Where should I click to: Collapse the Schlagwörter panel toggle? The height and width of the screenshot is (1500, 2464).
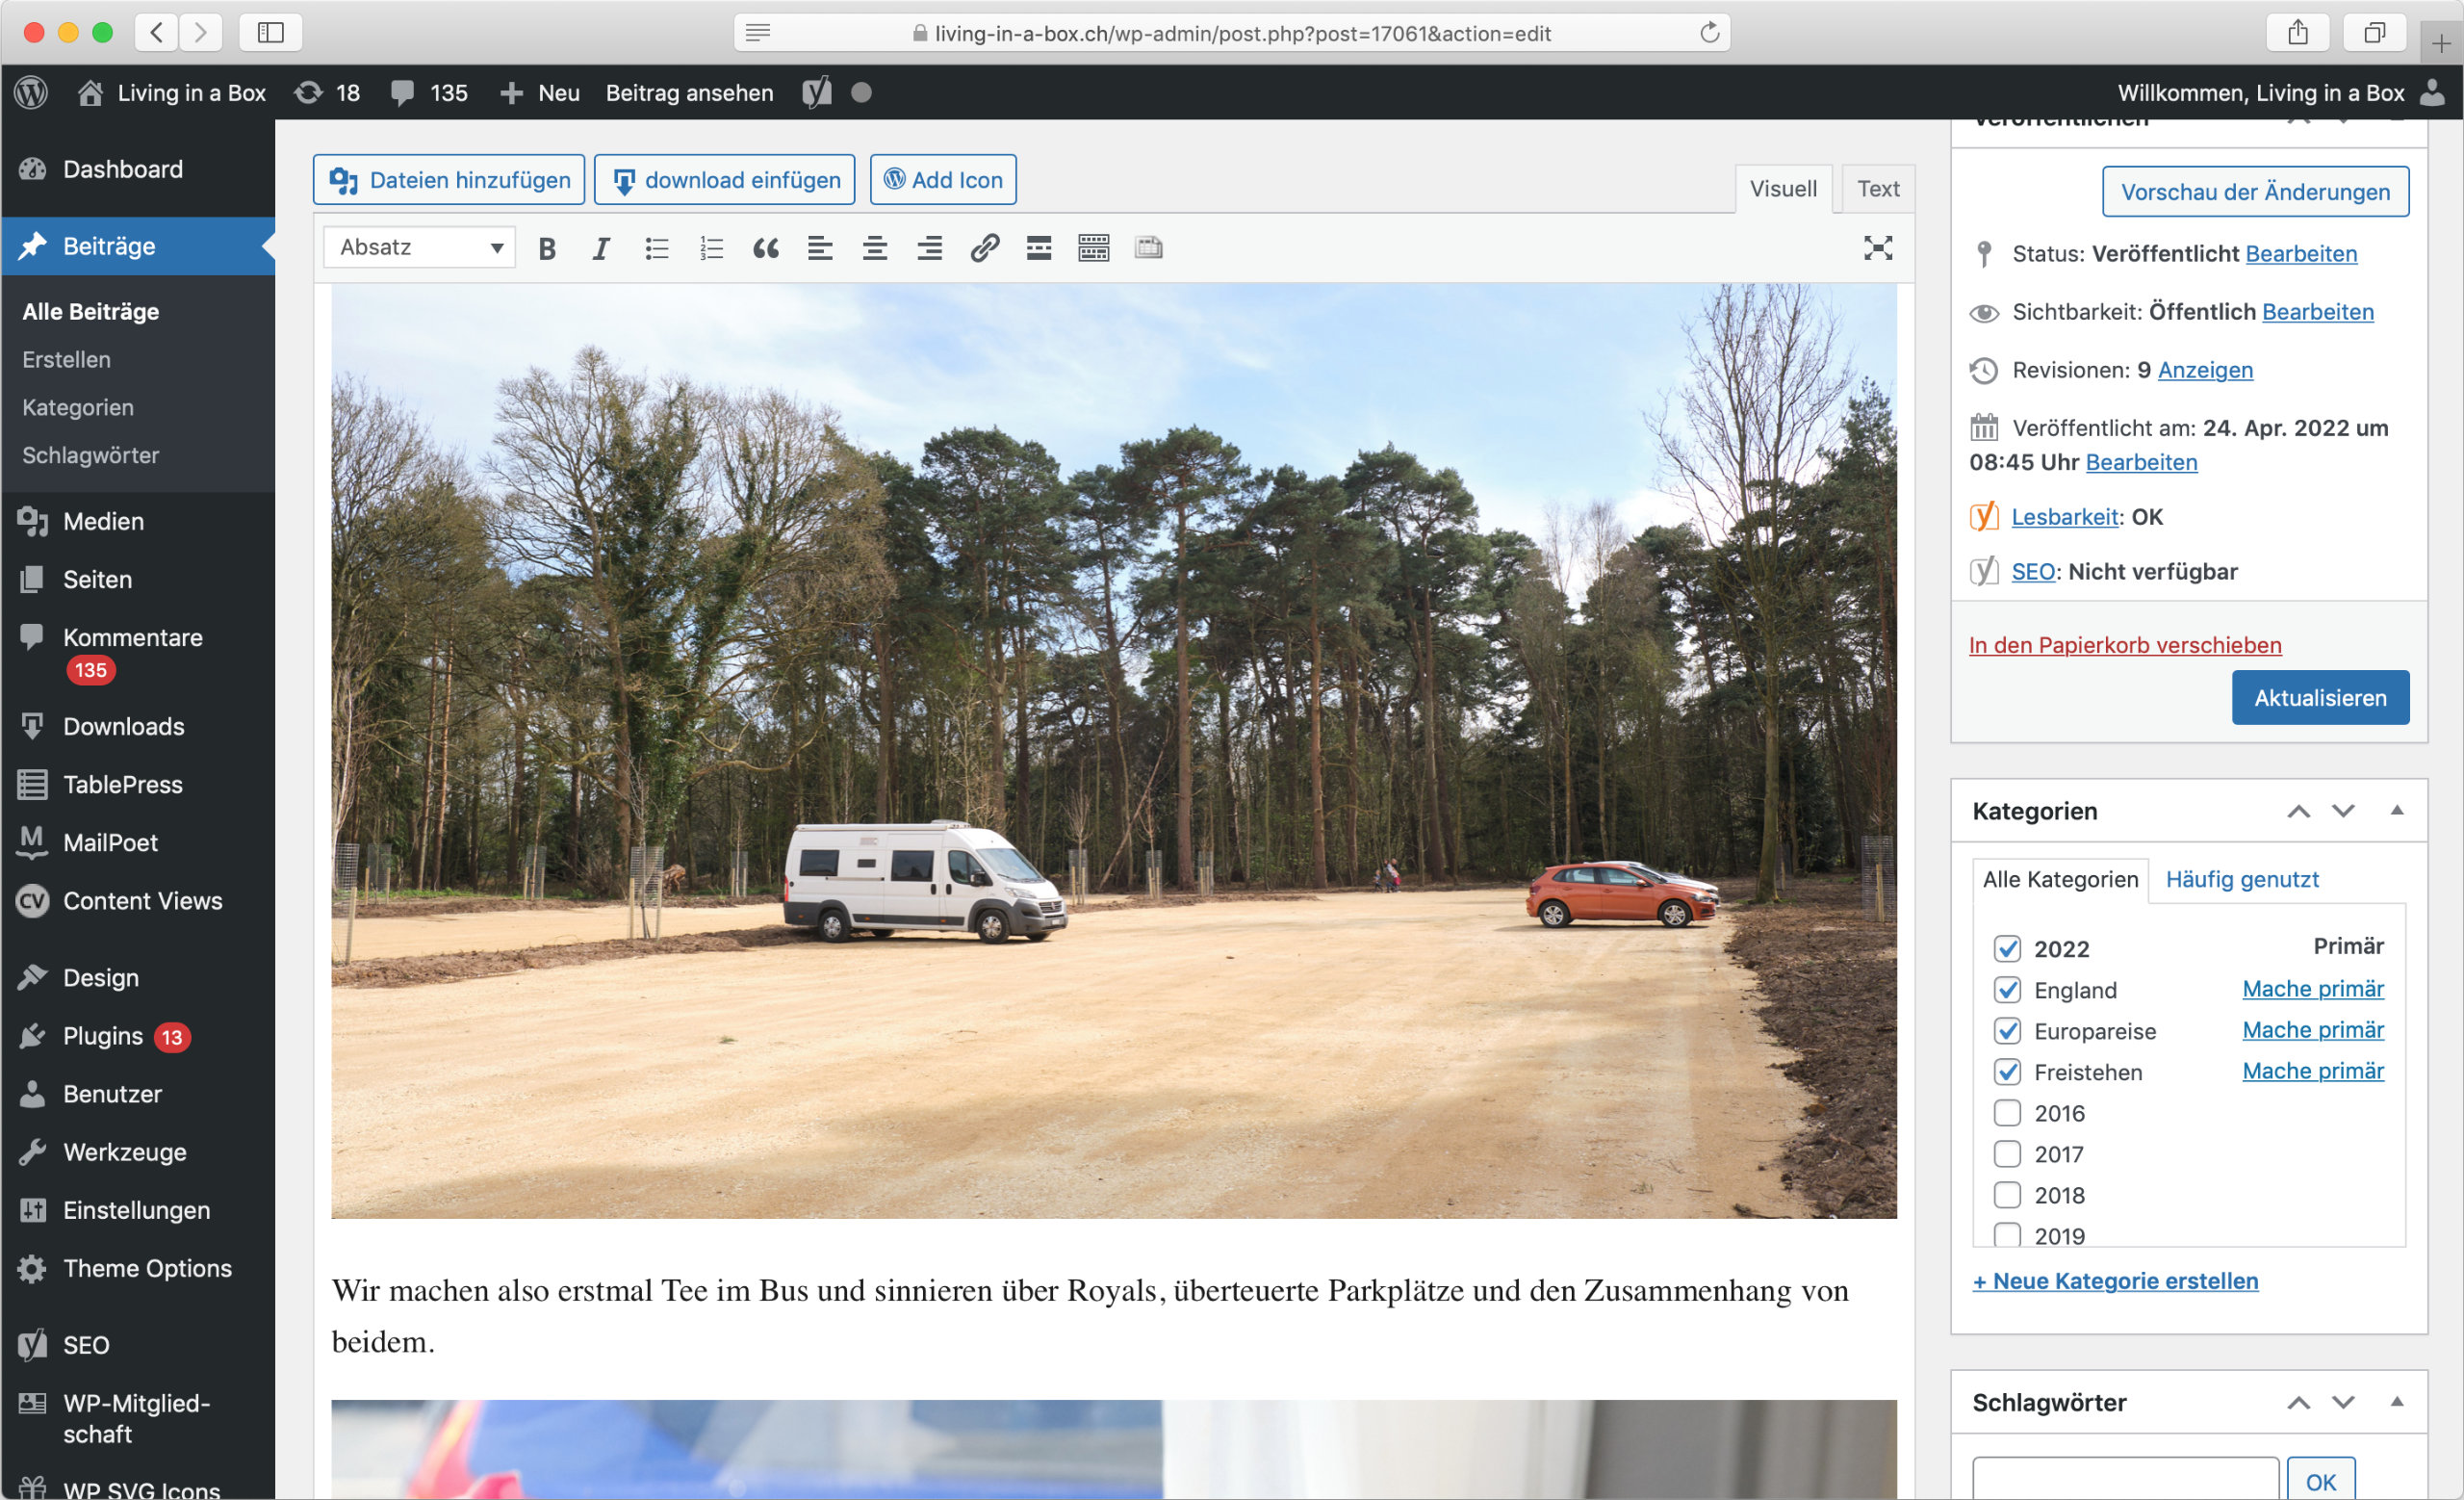(2396, 1402)
